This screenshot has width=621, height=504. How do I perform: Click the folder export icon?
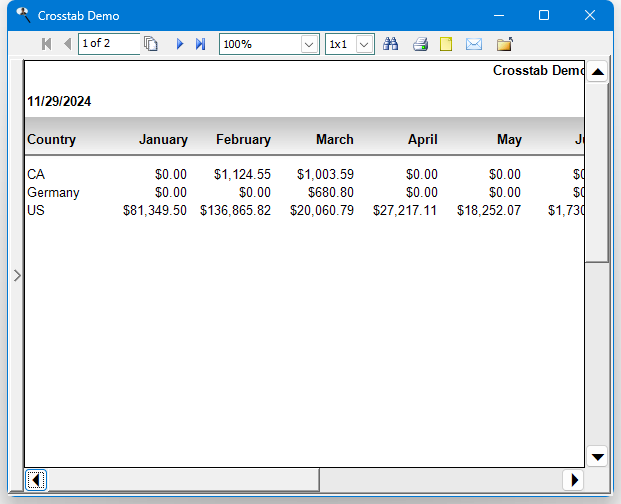point(505,44)
